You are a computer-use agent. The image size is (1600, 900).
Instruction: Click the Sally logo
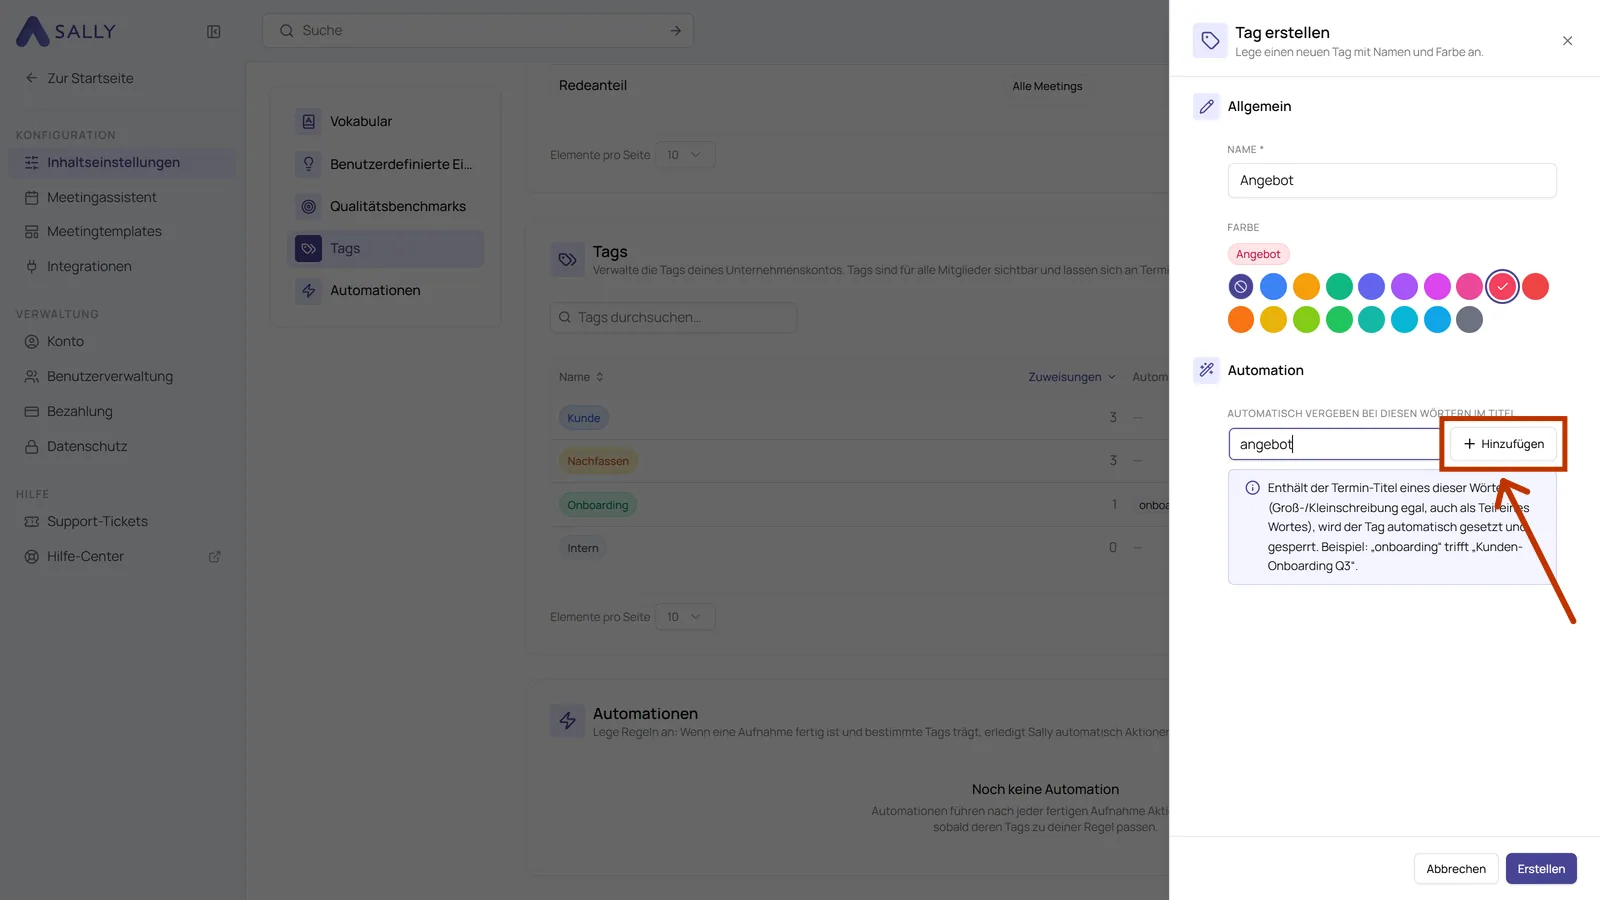tap(66, 31)
